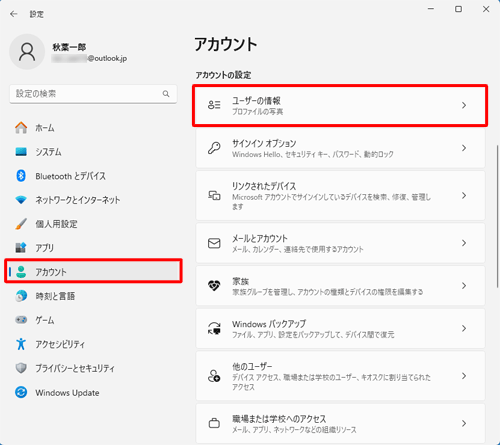This screenshot has height=445, width=500.
Task: Click the Windows Update sync icon
Action: (x=21, y=392)
